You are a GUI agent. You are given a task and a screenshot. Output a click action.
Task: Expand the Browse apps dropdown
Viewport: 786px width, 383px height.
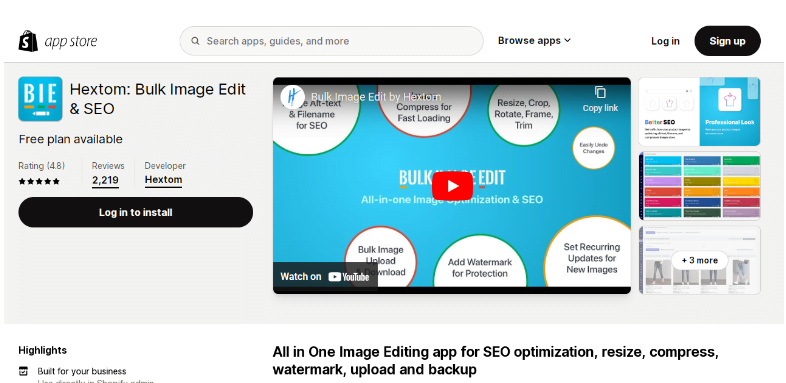pos(534,41)
